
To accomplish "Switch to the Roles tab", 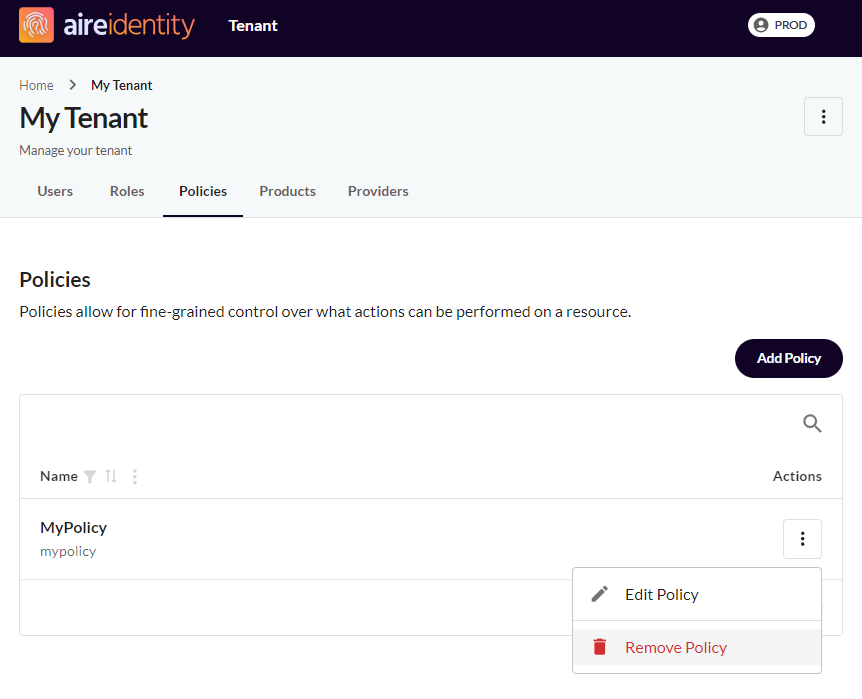I will click(x=127, y=191).
